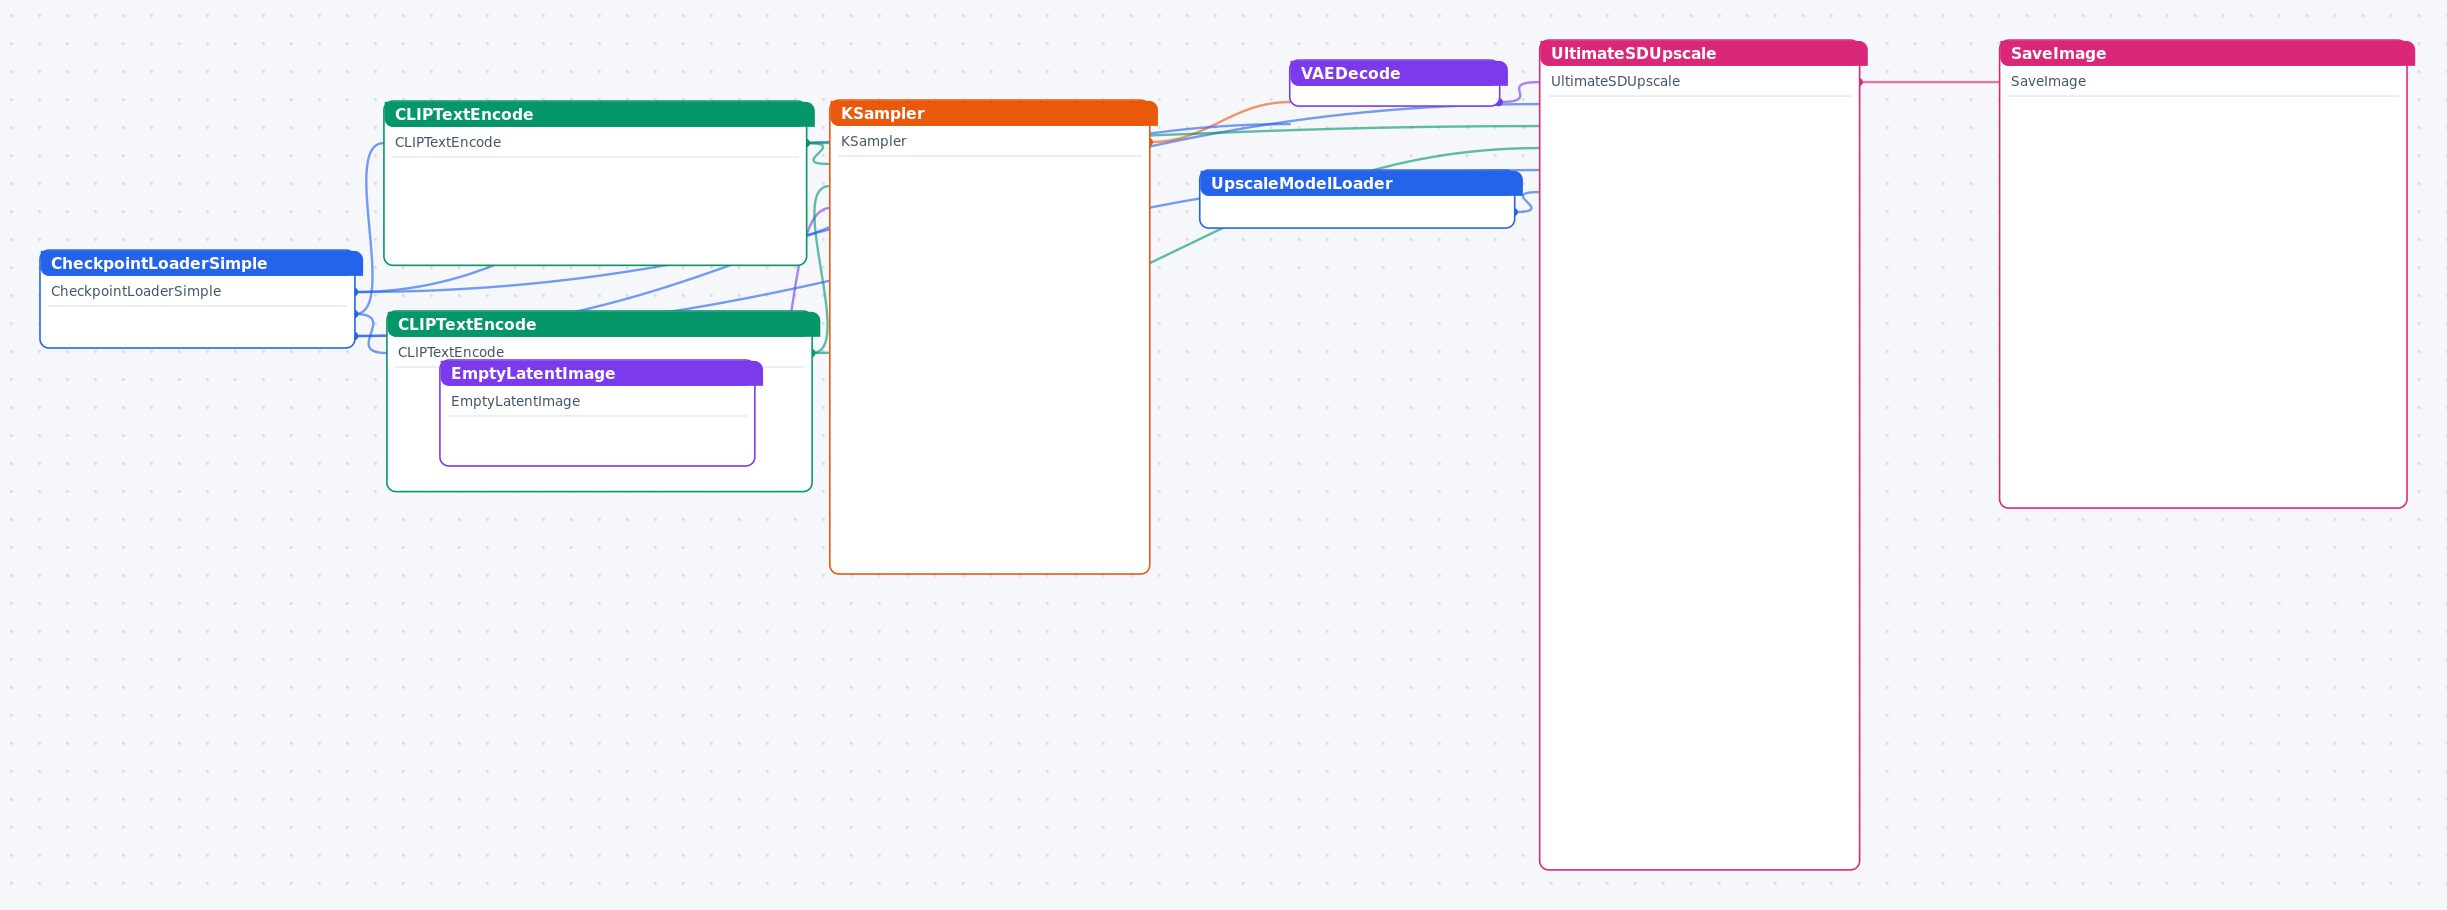The height and width of the screenshot is (910, 2447).
Task: Select the upper CLIPTextEncode node title bar
Action: (x=599, y=114)
